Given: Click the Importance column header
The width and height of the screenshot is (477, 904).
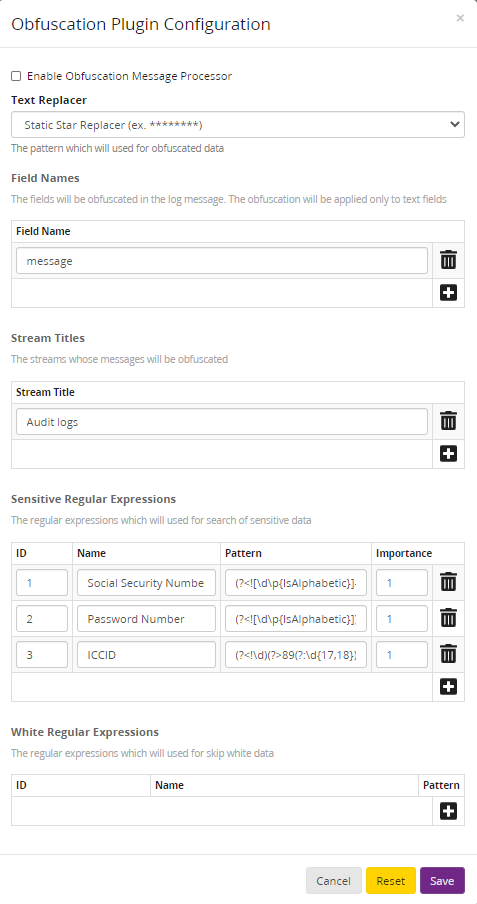Looking at the screenshot, I should (404, 553).
